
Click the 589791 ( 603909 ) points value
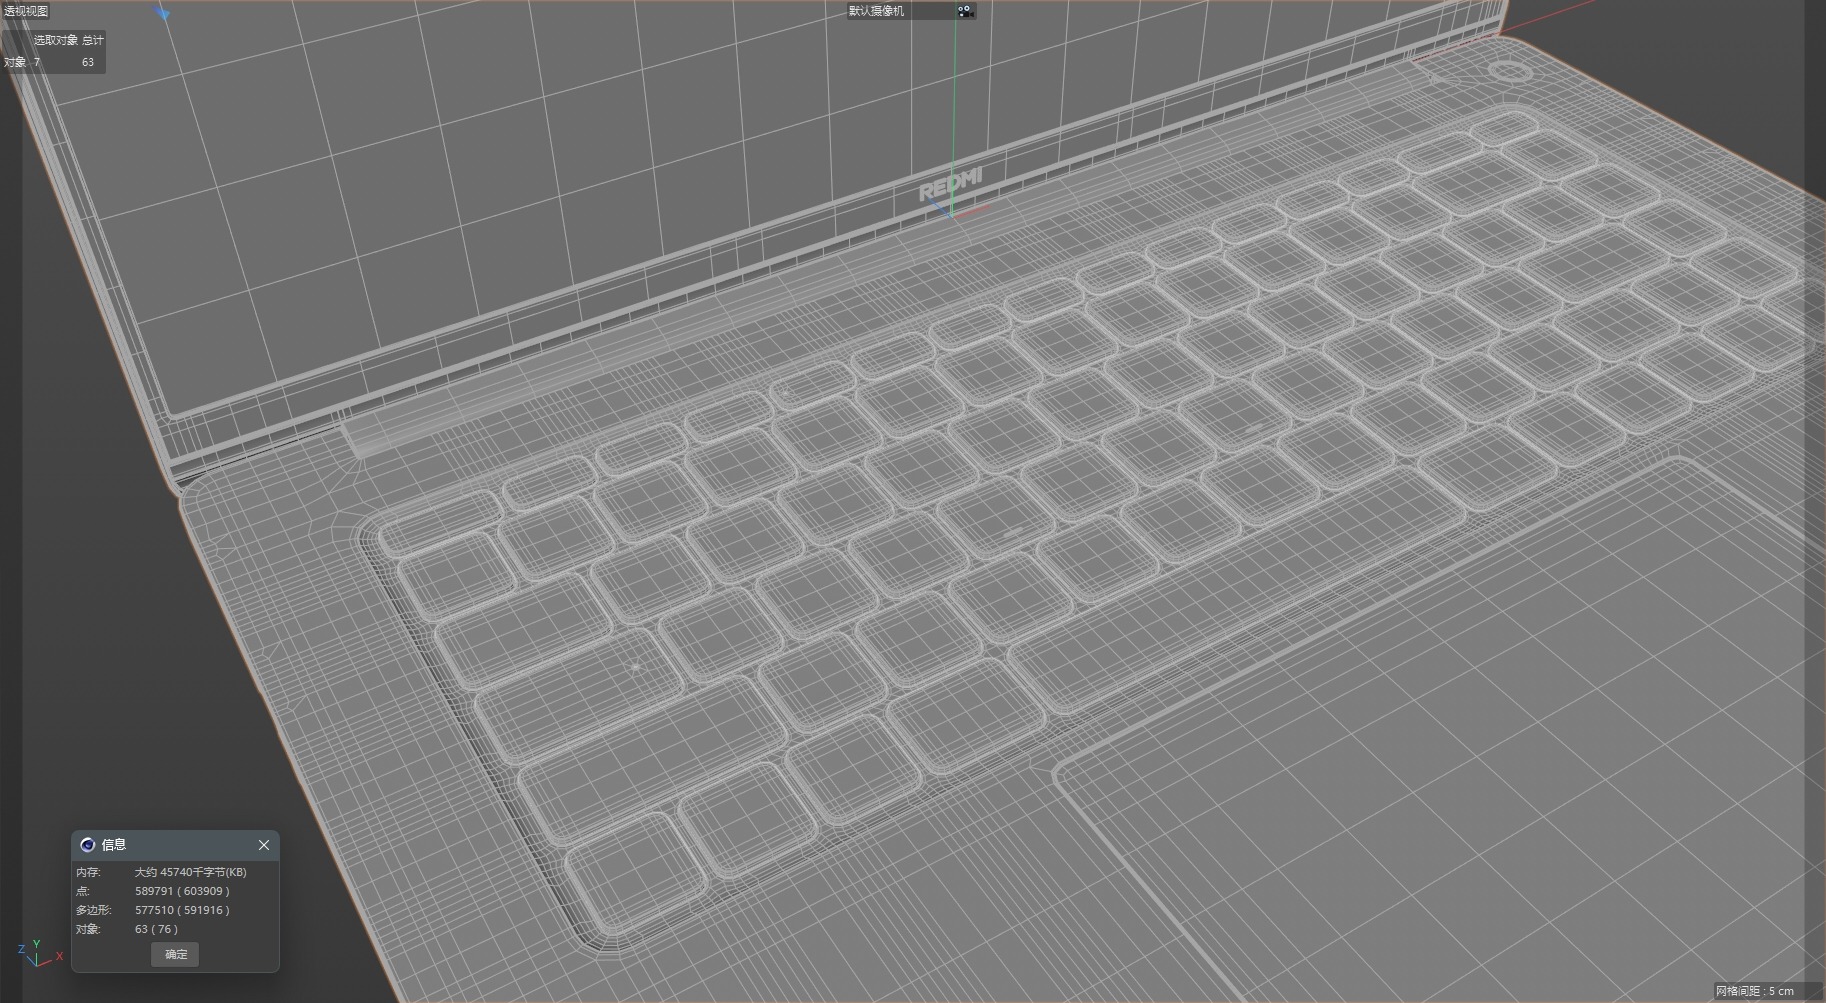click(x=182, y=891)
